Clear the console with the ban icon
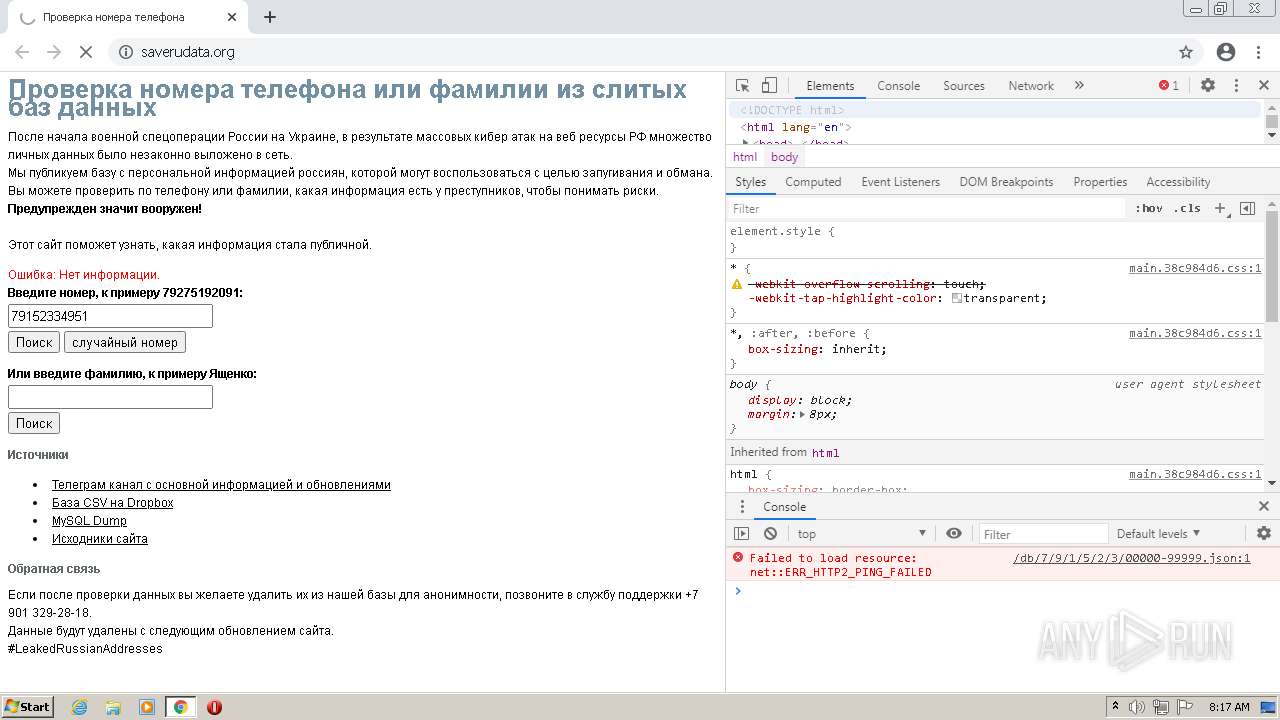This screenshot has width=1280, height=720. pos(770,534)
